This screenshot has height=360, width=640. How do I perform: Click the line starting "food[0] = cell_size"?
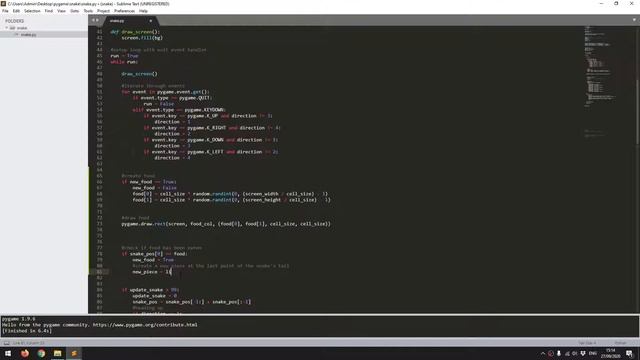pyautogui.click(x=230, y=194)
